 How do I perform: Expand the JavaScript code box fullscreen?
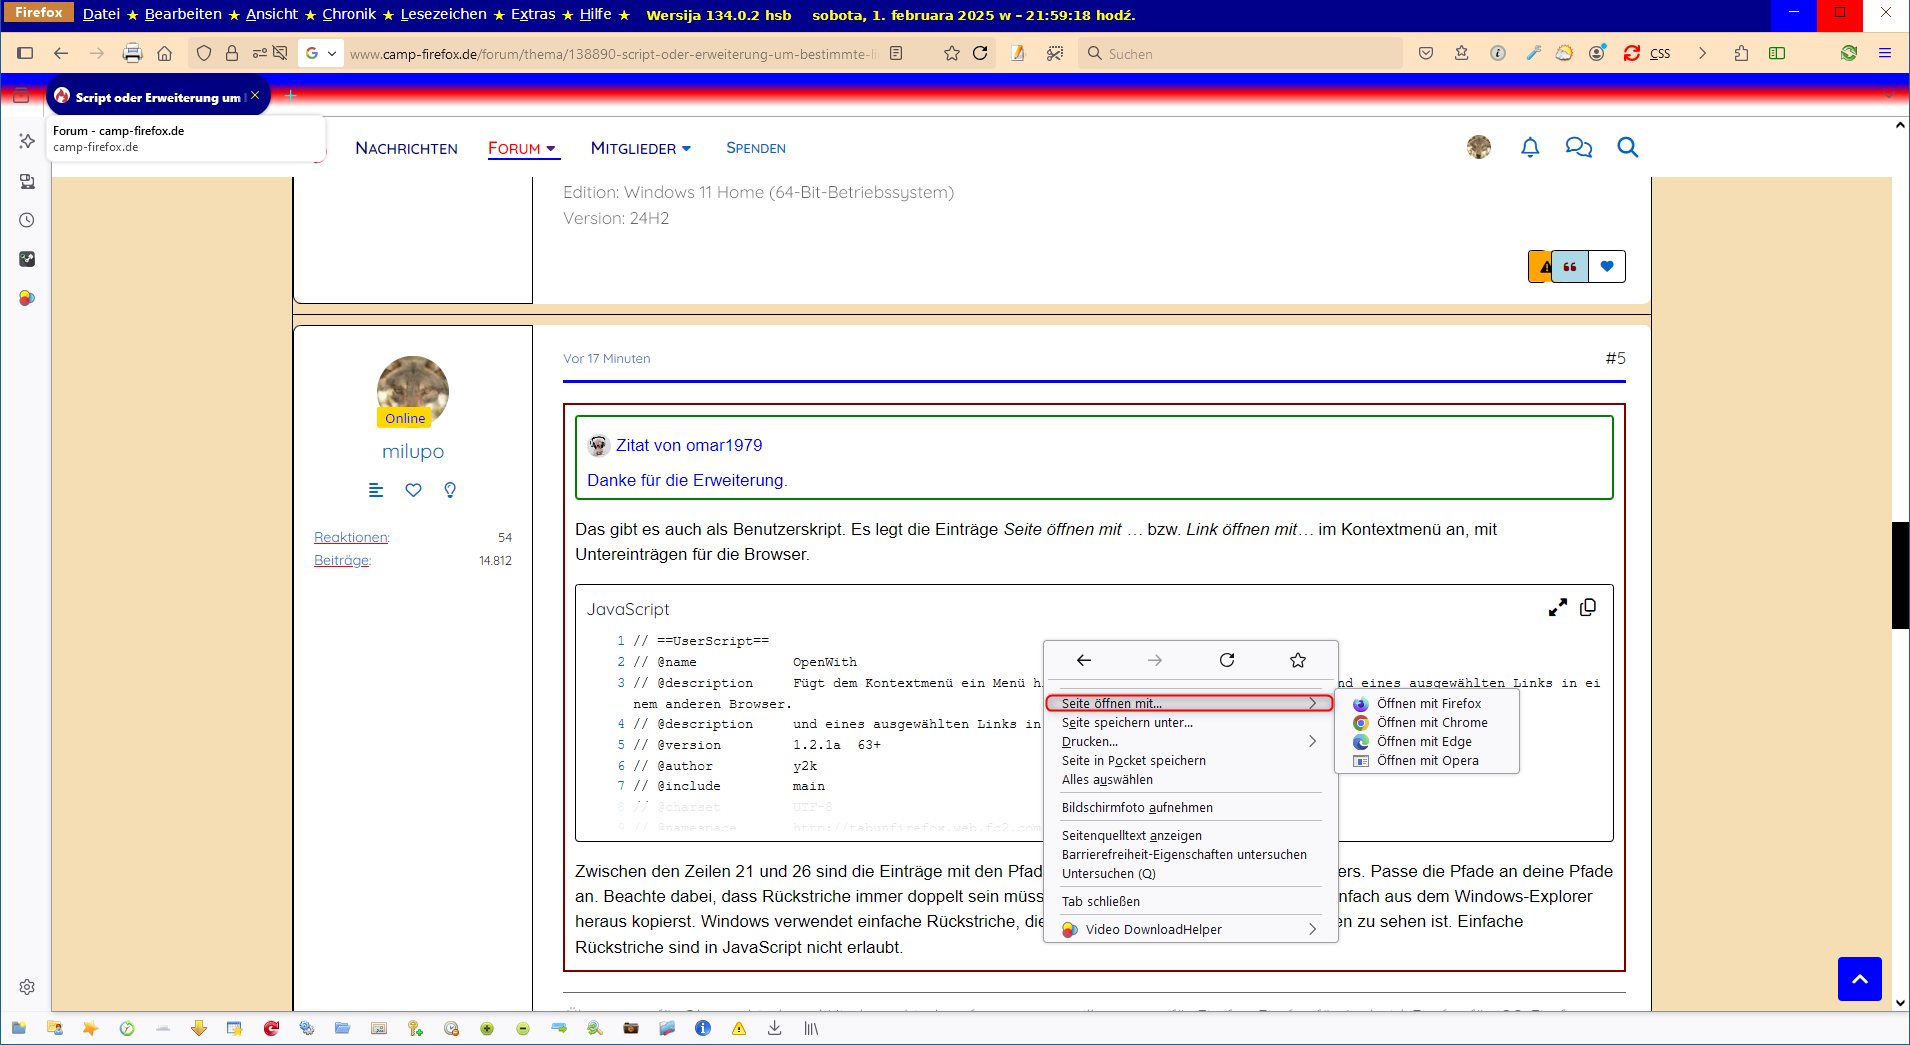[x=1557, y=608]
